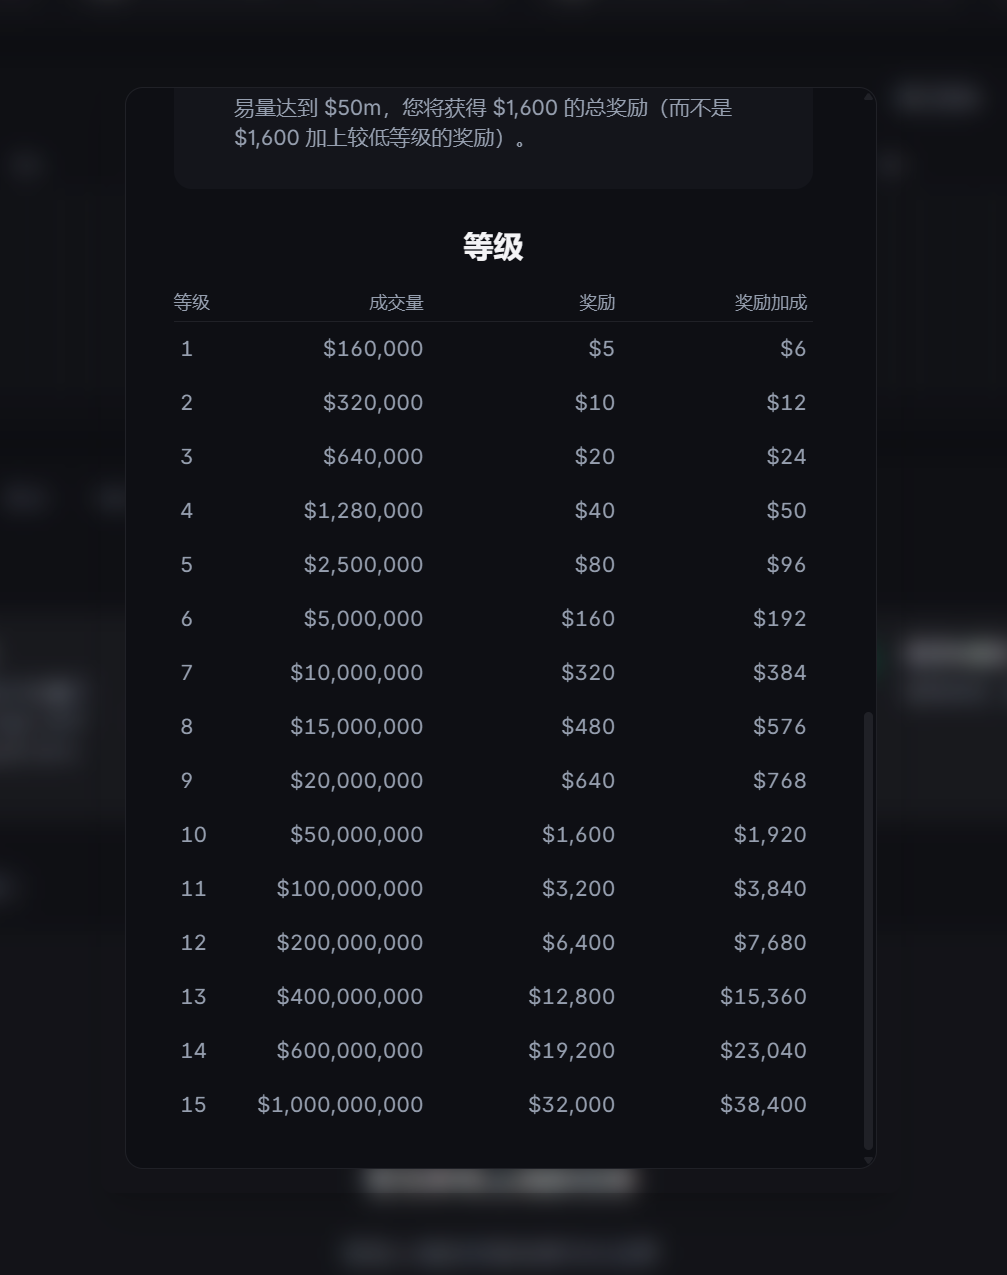Screen dimensions: 1007x1275
Task: Click the $192 bonus reward cell
Action: tap(780, 619)
